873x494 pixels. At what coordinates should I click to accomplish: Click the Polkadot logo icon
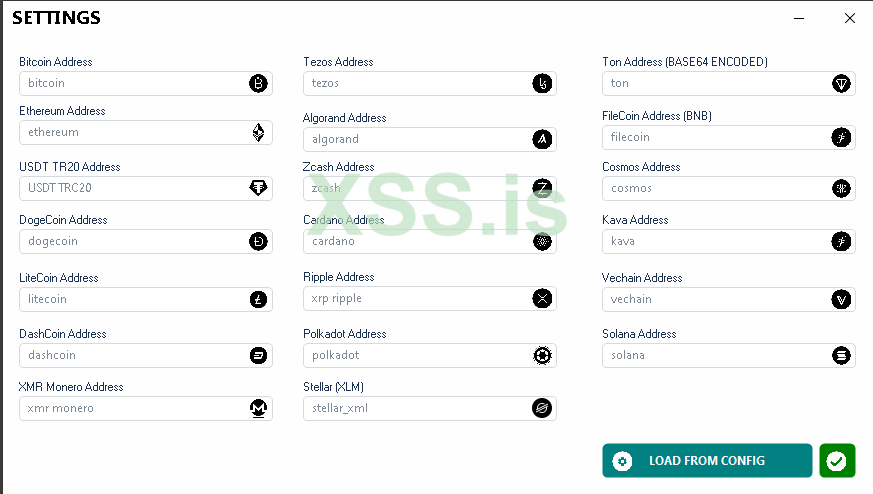(x=542, y=355)
